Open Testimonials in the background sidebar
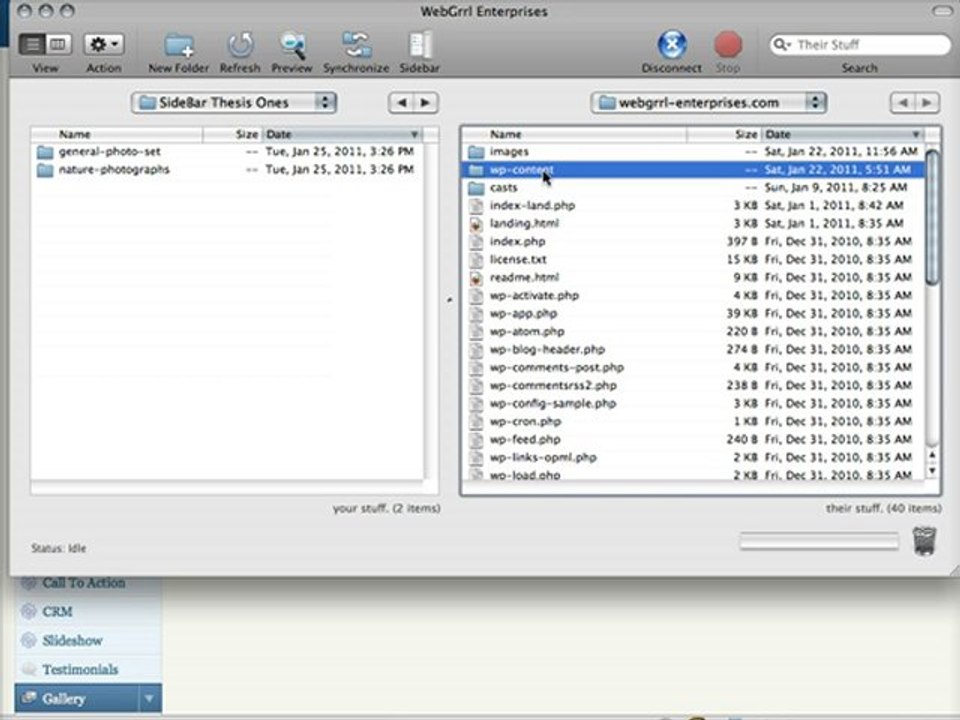Image resolution: width=960 pixels, height=720 pixels. pos(80,670)
